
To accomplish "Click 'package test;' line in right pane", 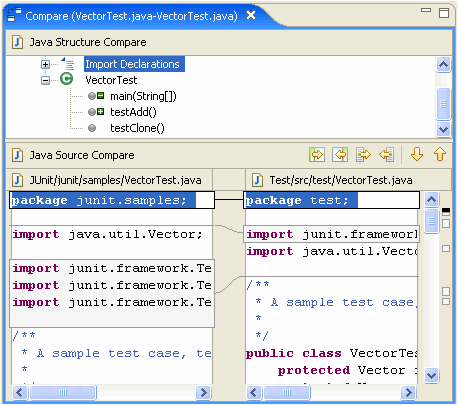I will 332,200.
